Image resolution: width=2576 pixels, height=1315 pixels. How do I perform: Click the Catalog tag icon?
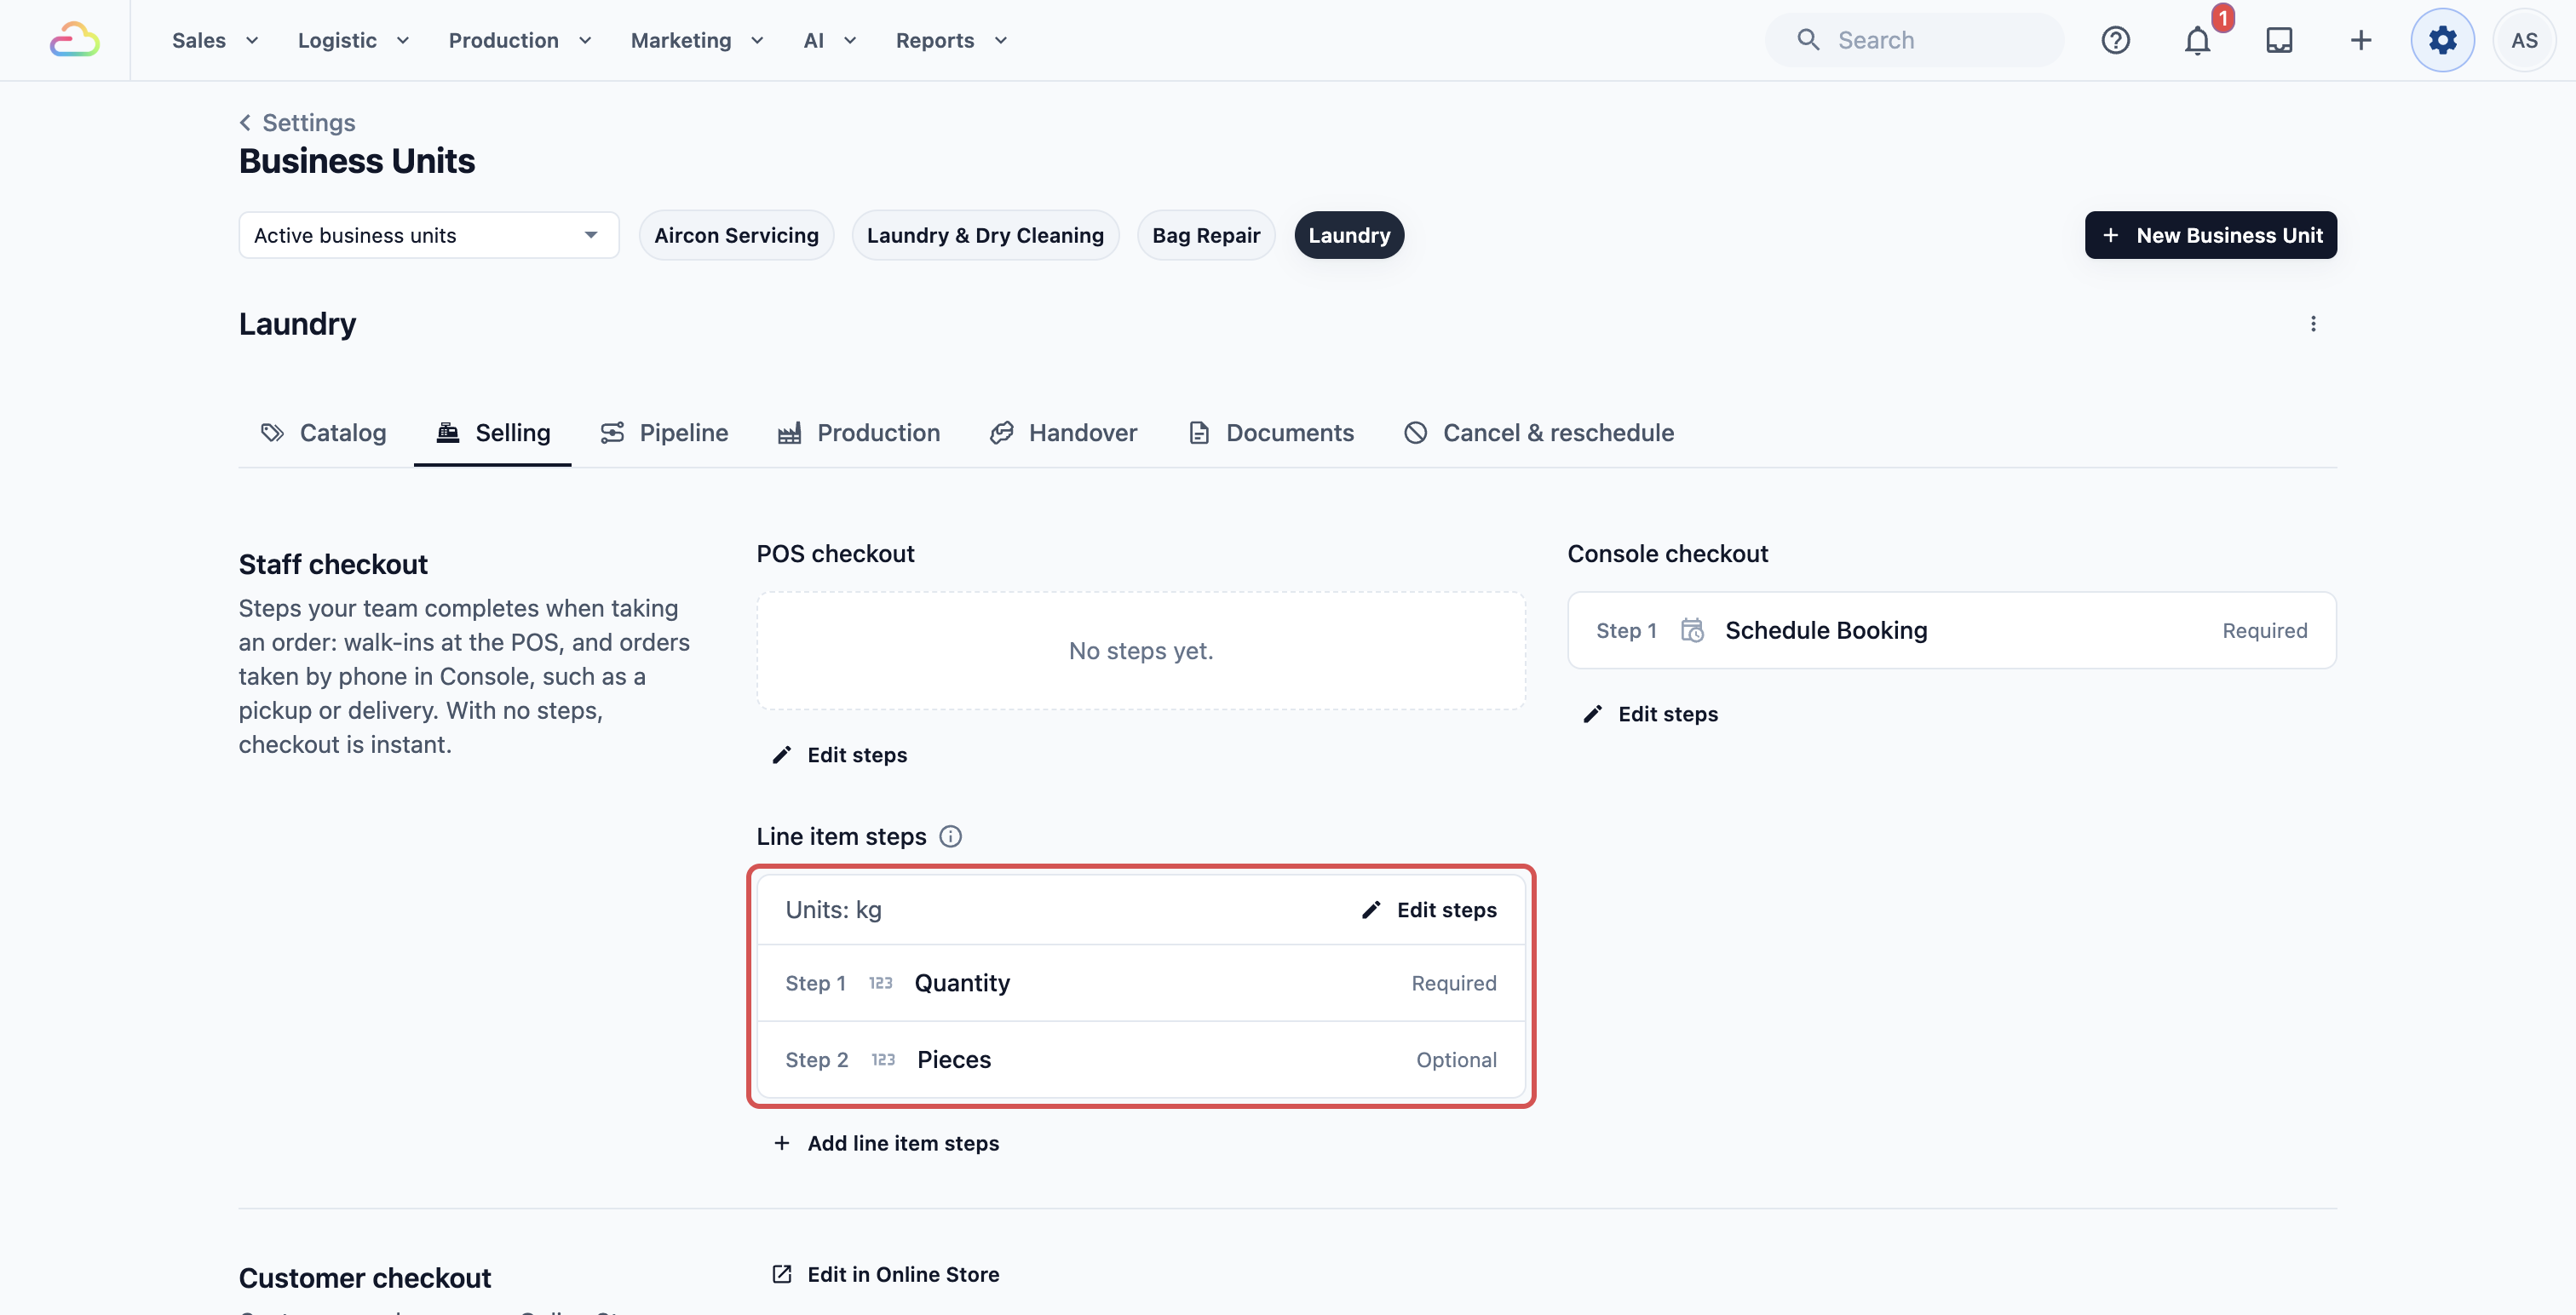(272, 433)
